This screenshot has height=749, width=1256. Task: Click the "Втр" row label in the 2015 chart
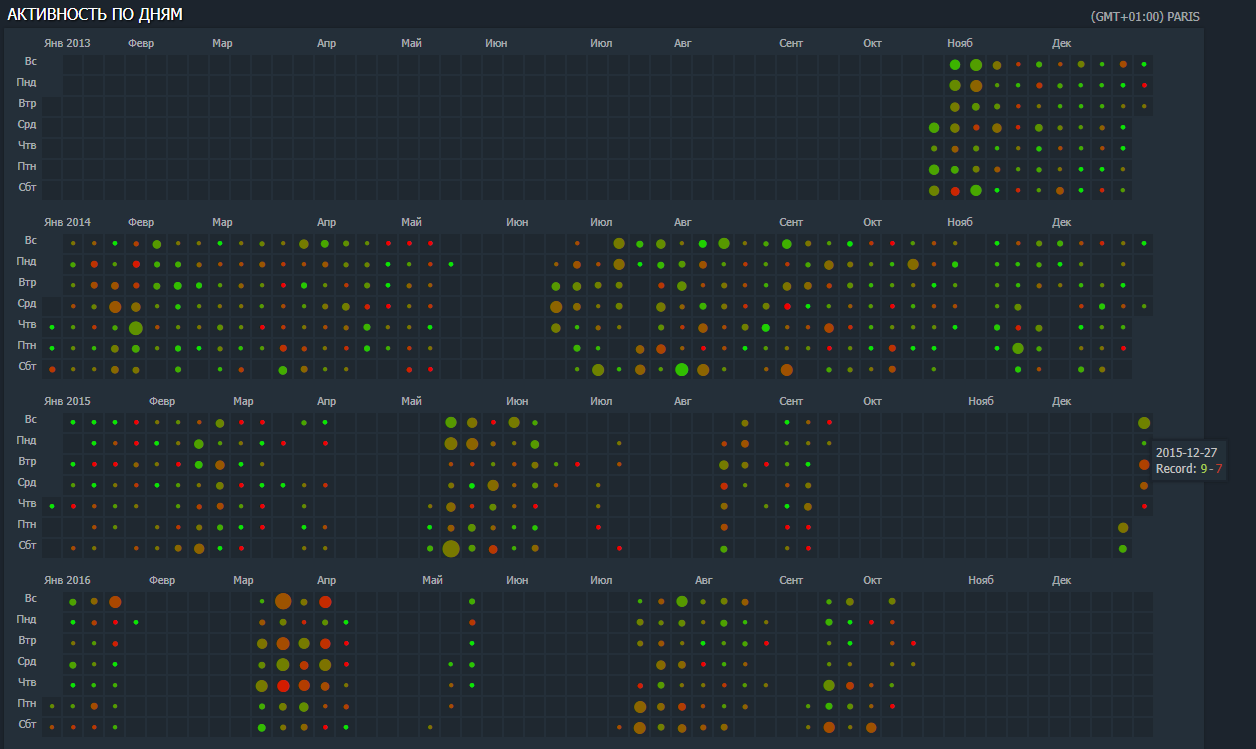click(x=28, y=461)
